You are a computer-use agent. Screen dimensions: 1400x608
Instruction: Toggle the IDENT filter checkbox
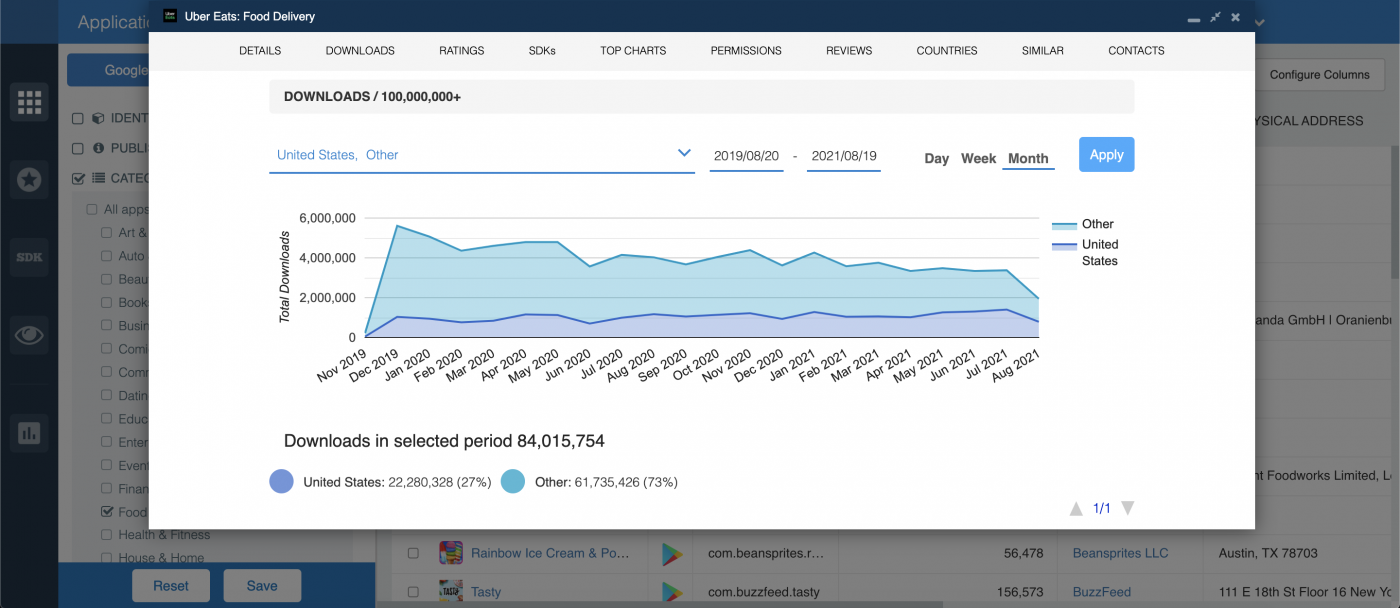78,118
